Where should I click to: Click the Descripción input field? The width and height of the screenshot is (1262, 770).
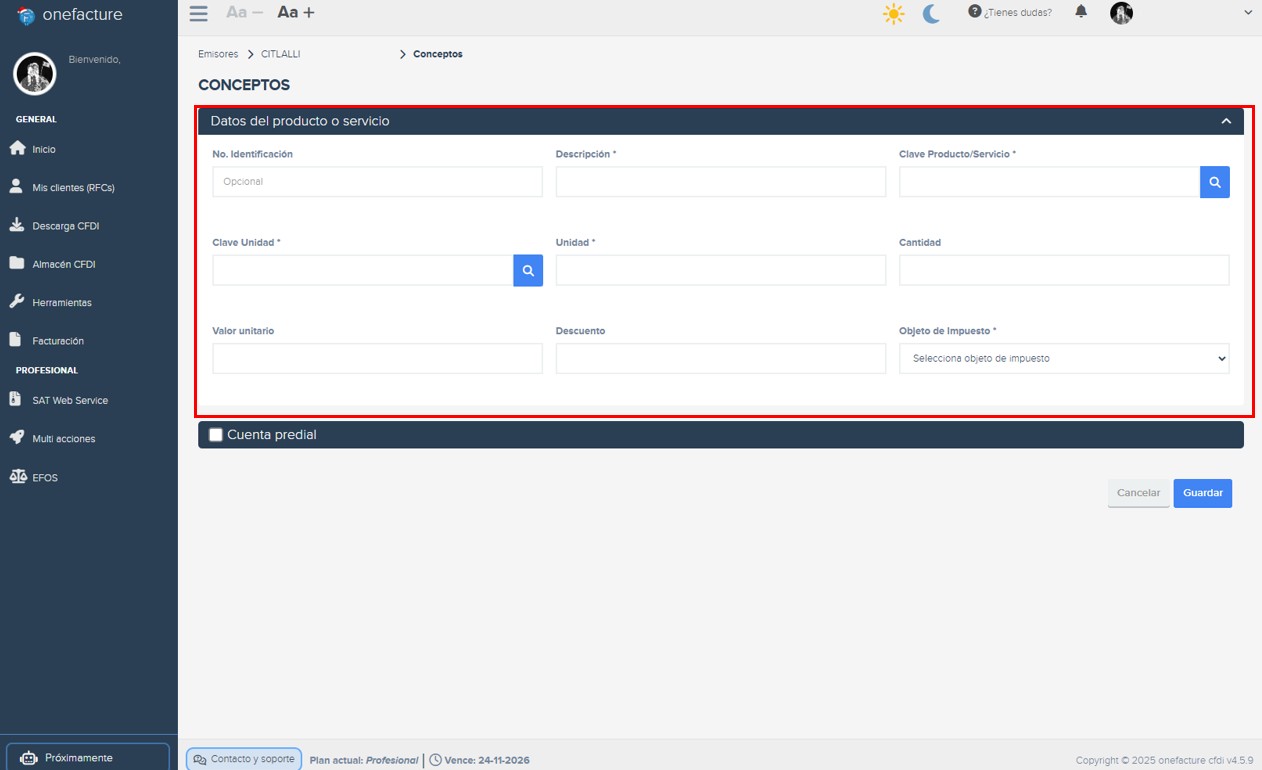click(x=720, y=182)
